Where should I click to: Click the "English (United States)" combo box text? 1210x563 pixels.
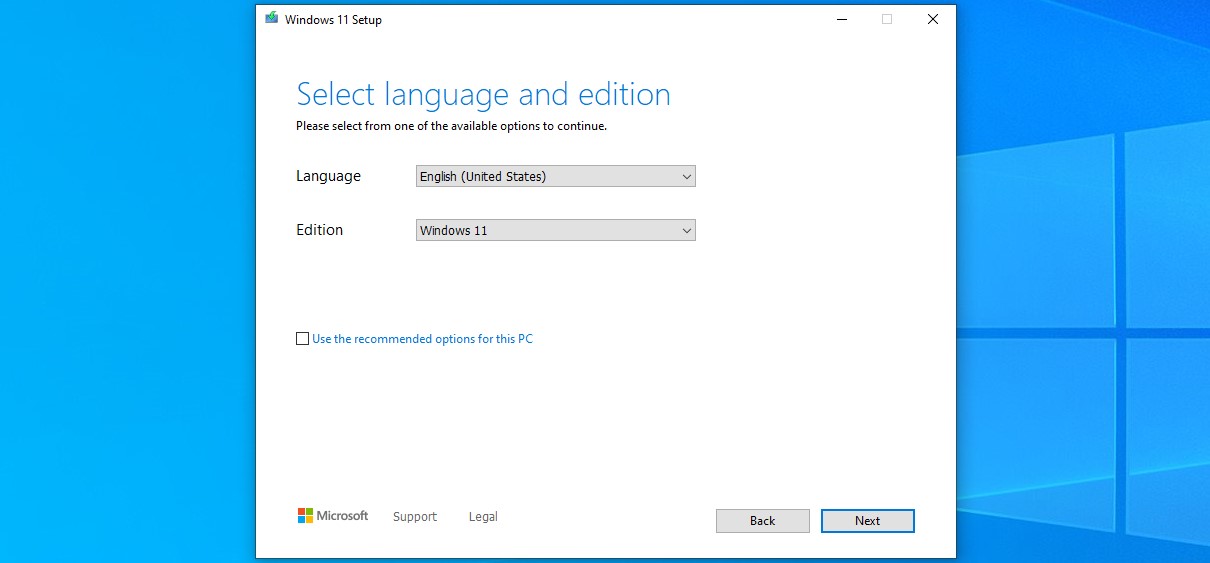click(483, 177)
